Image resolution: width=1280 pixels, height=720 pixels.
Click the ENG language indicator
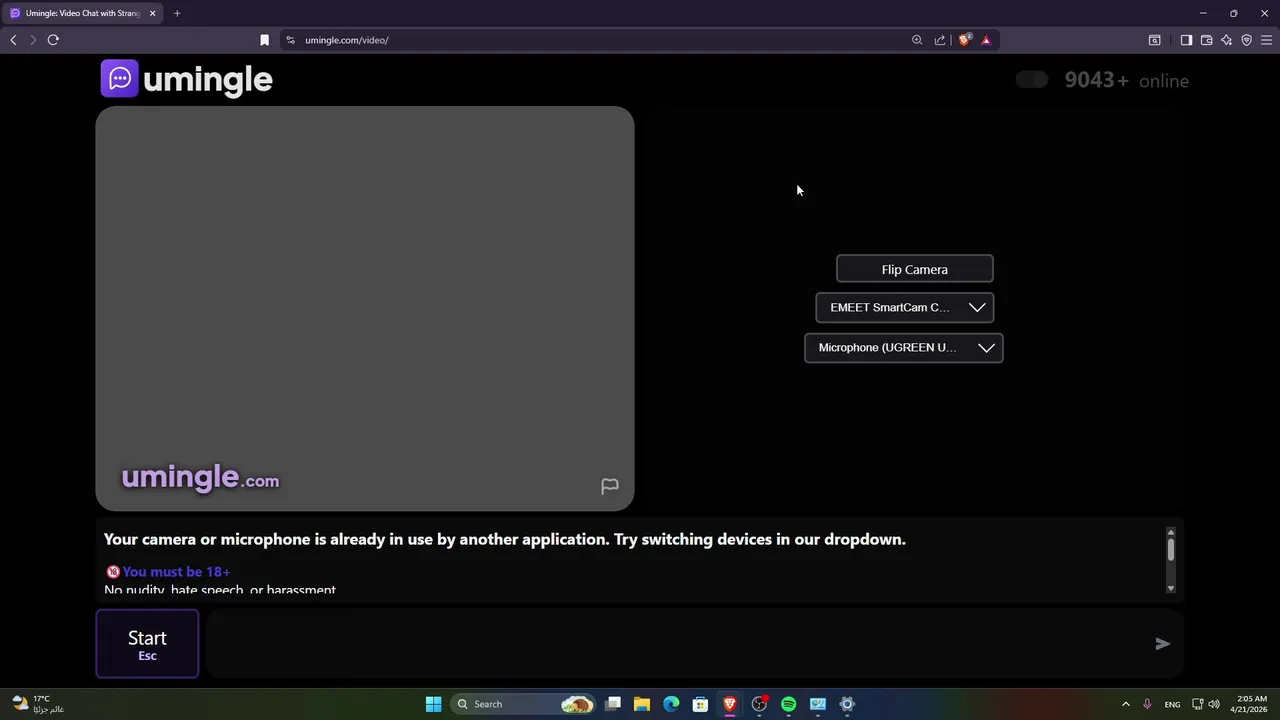point(1172,704)
